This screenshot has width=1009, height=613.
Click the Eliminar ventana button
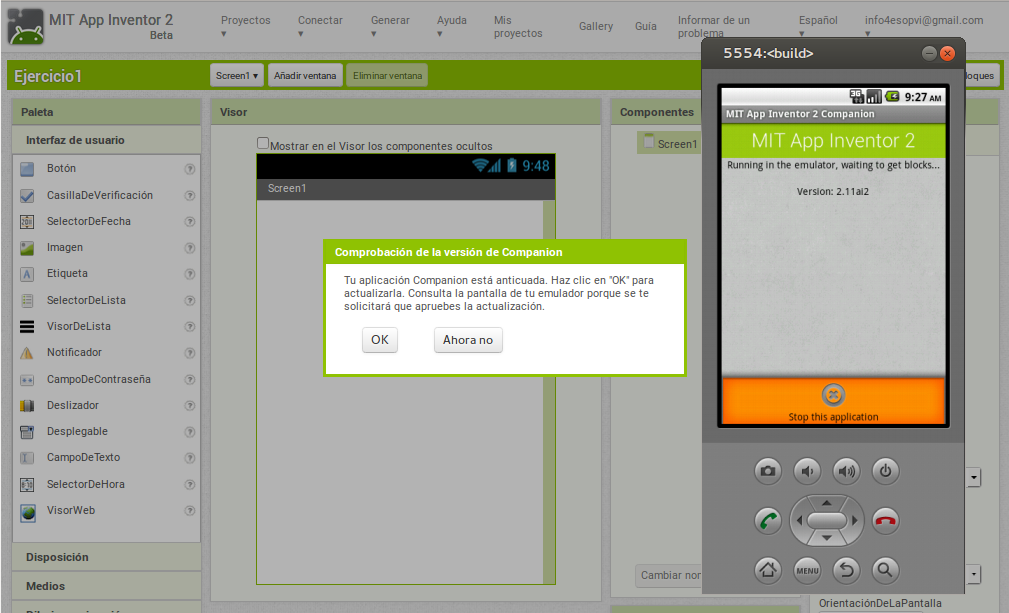tap(387, 76)
